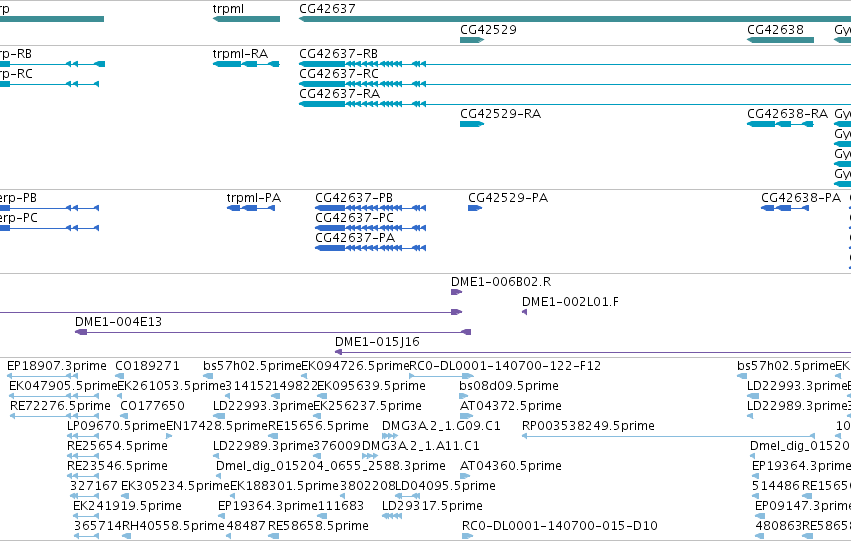851x541 pixels.
Task: Click the EK094726.5prime EST label
Action: pos(355,366)
